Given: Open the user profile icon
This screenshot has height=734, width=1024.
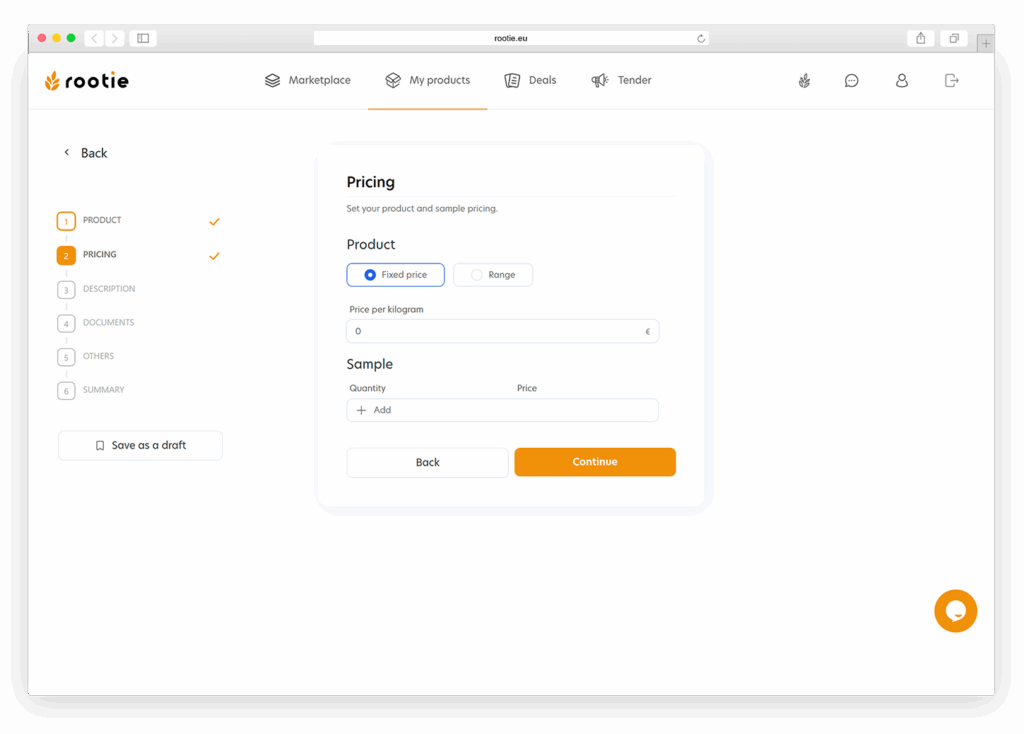Looking at the screenshot, I should point(901,81).
